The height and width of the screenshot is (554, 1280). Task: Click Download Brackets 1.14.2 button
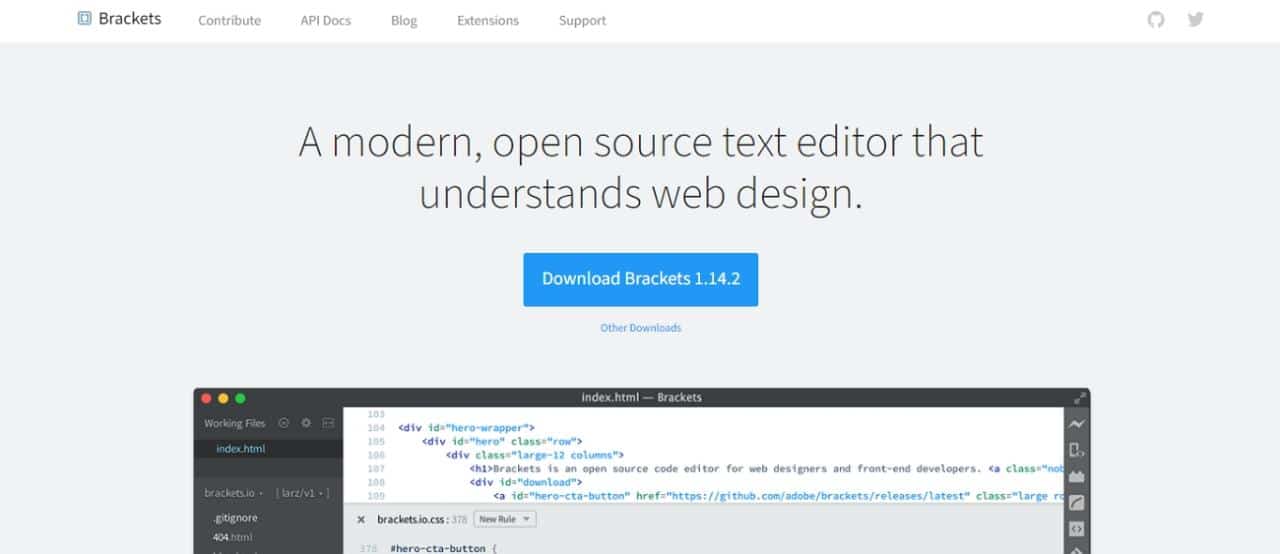click(641, 279)
